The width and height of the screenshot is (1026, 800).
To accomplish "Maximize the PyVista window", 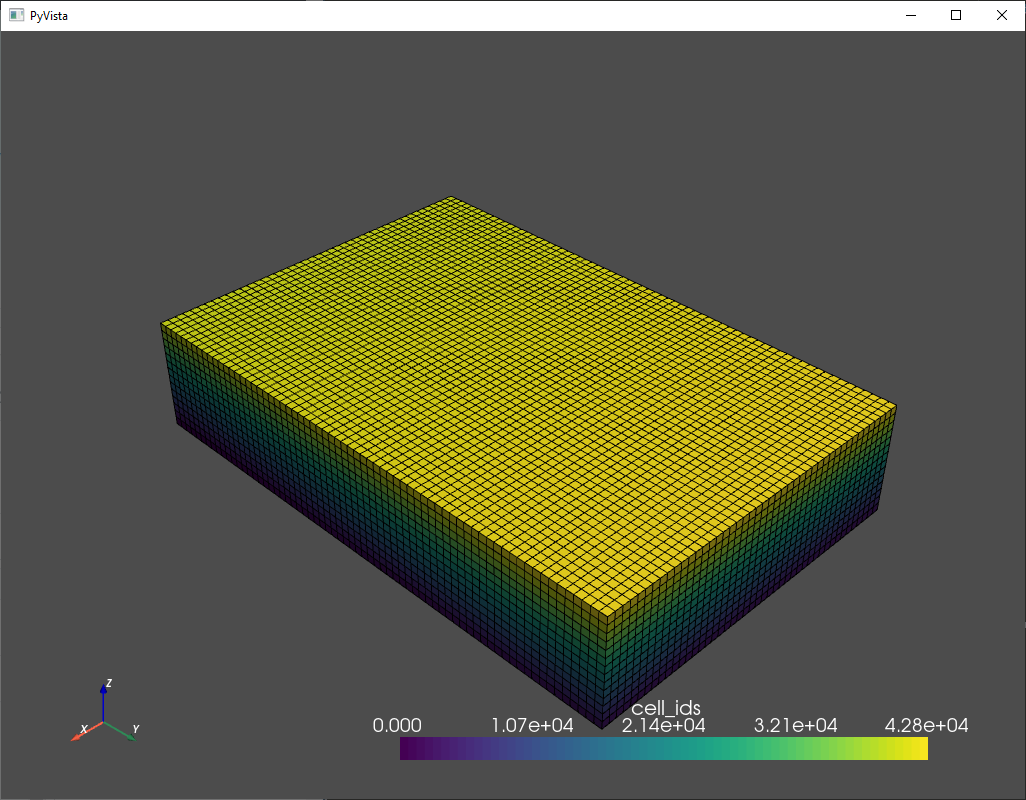I will [956, 15].
